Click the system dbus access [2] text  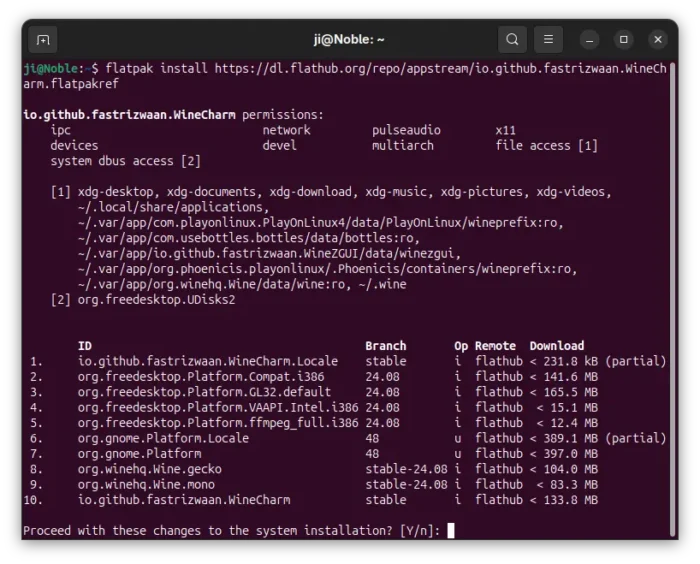click(125, 161)
